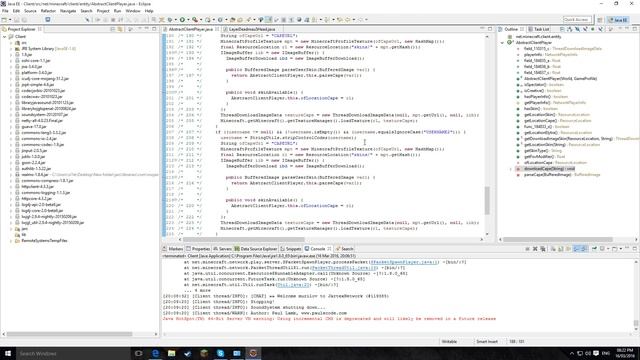Open the Properties view tab

(198, 249)
